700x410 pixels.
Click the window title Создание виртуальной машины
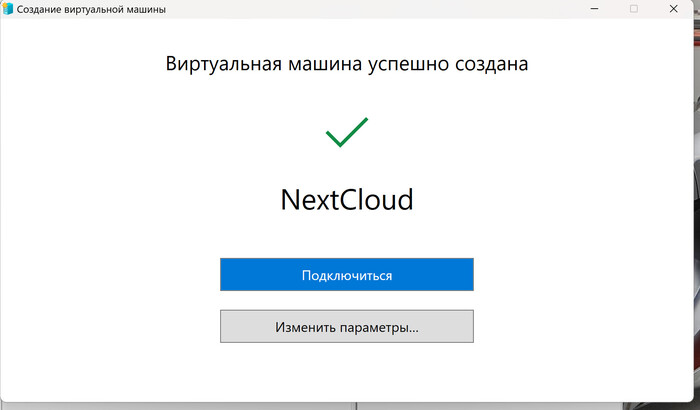coord(91,9)
